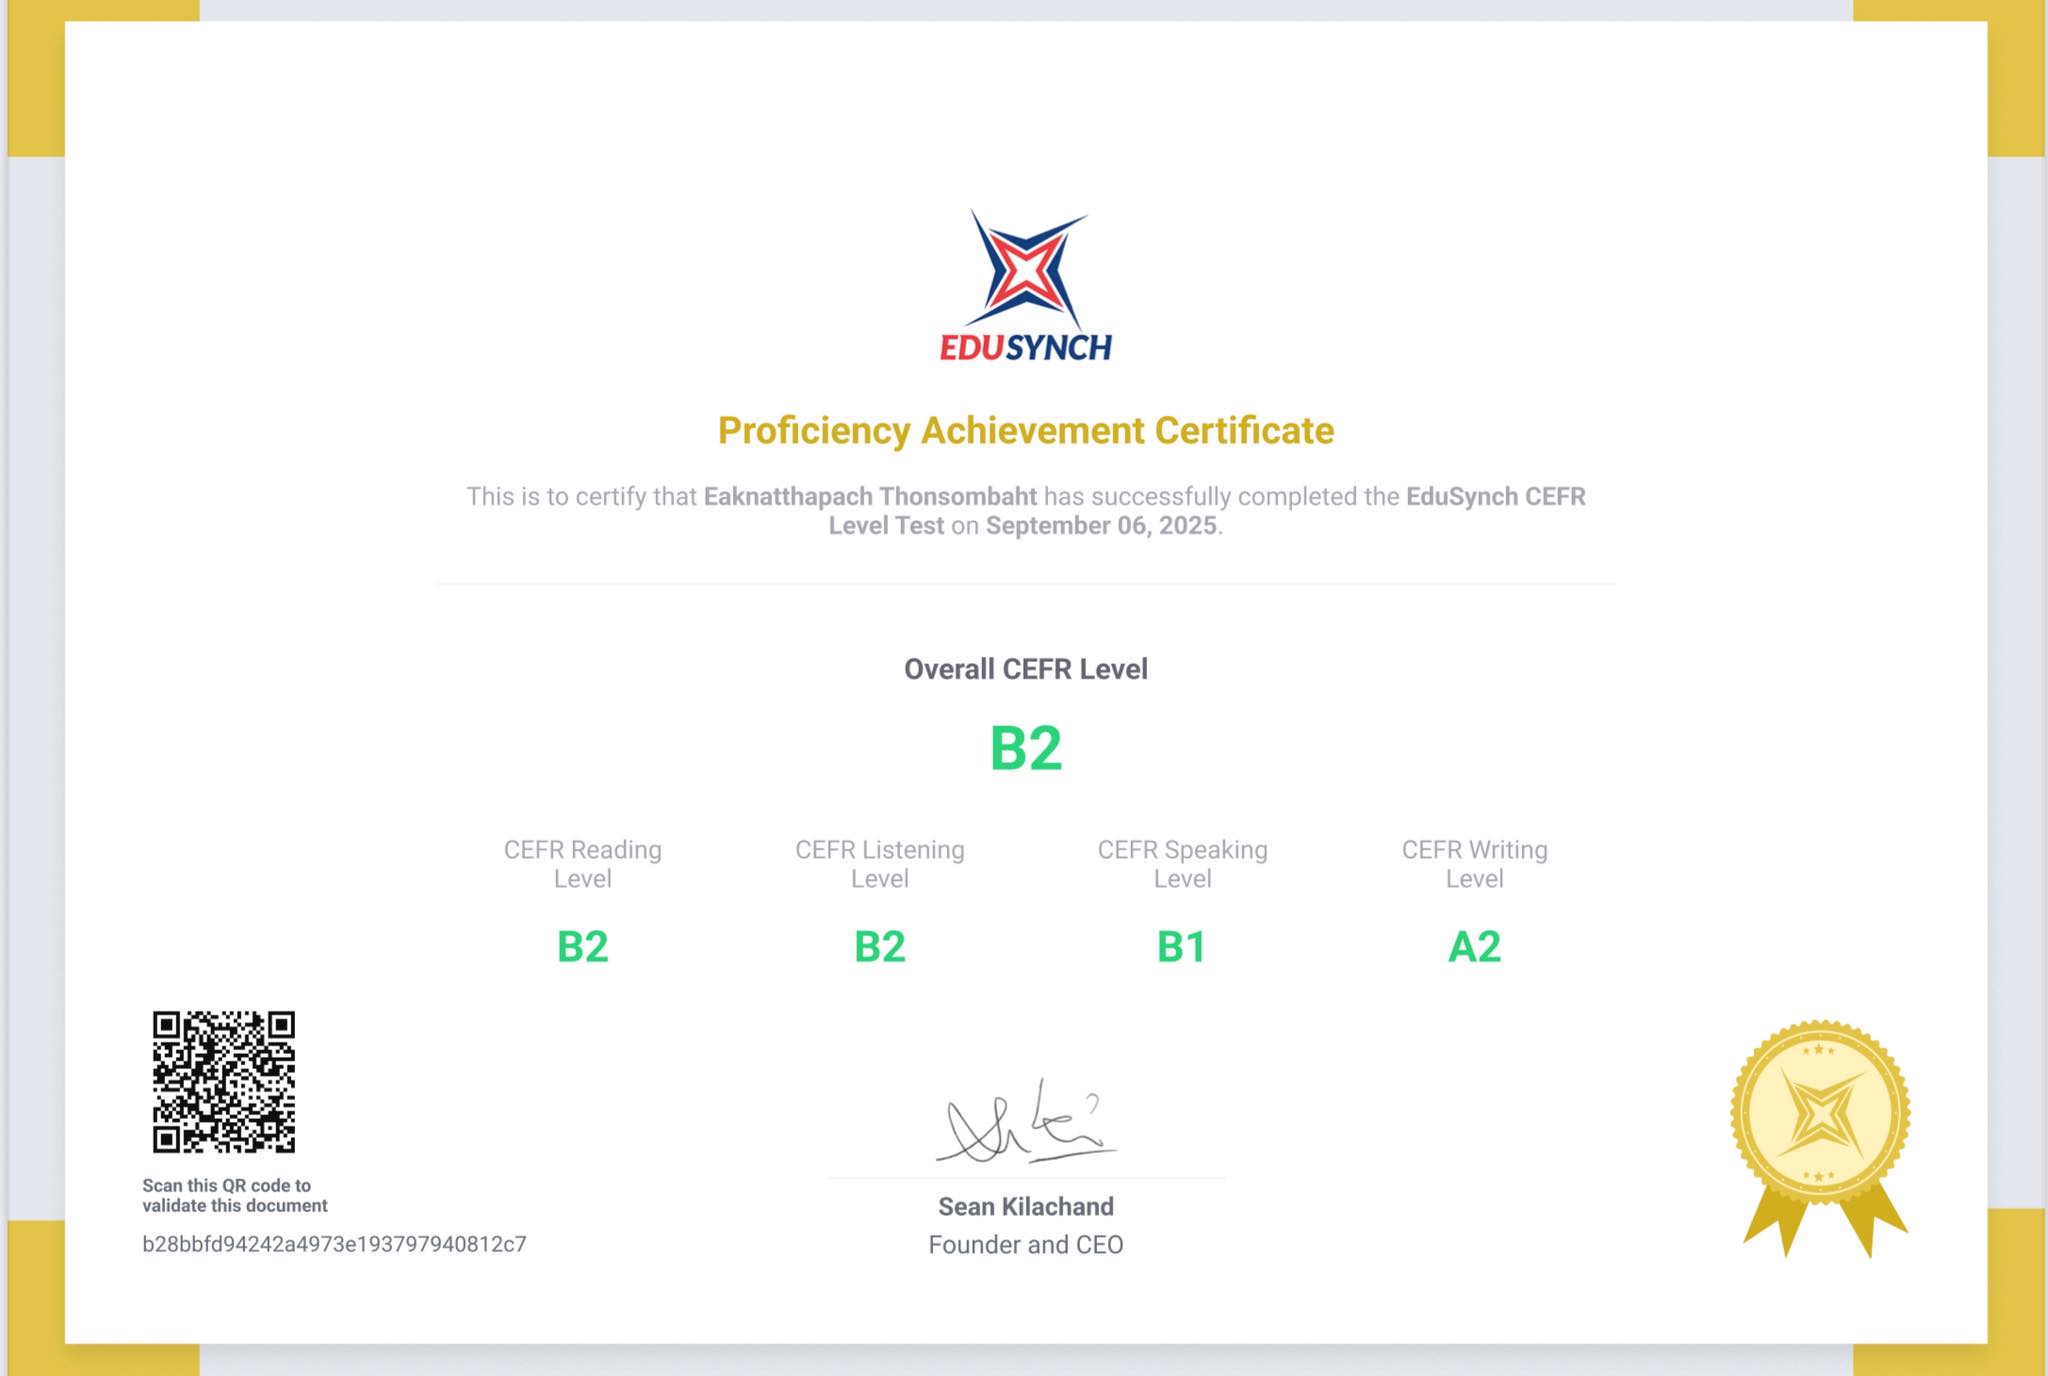Click the A2 grade under Writing

1475,947
